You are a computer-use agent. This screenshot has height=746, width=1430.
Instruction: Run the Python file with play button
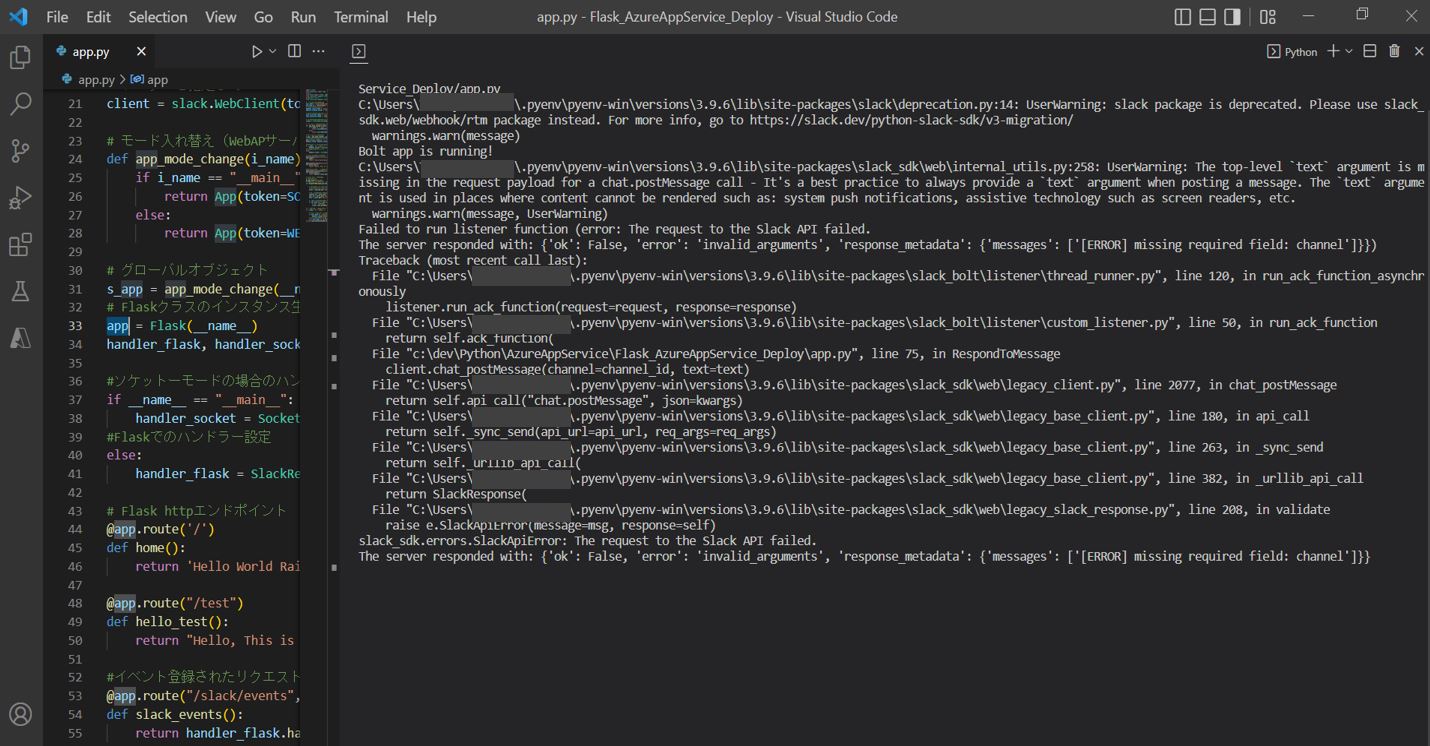[257, 51]
